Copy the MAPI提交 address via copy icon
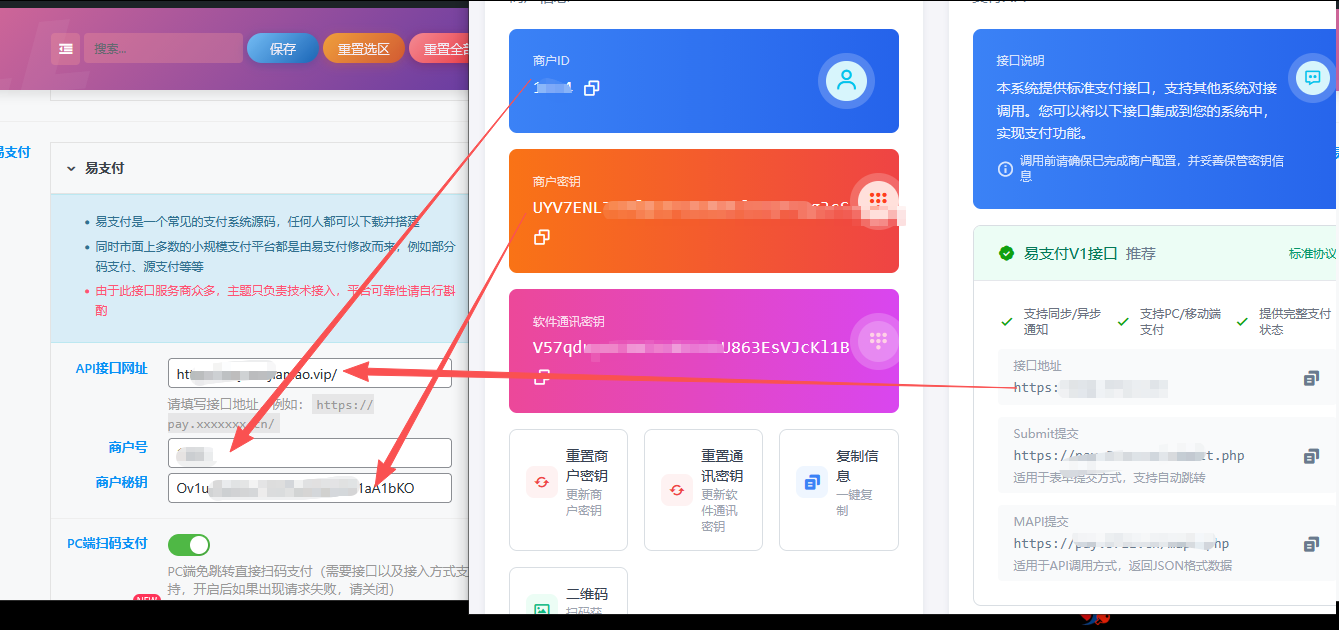The width and height of the screenshot is (1339, 630). coord(1311,543)
